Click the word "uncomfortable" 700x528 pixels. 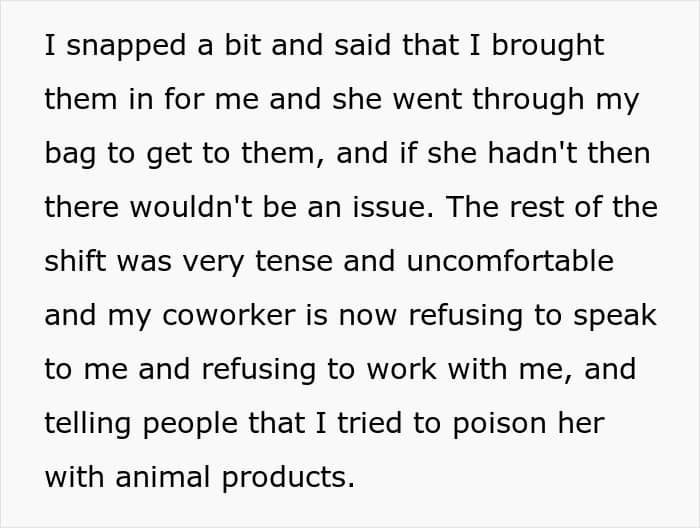(510, 261)
